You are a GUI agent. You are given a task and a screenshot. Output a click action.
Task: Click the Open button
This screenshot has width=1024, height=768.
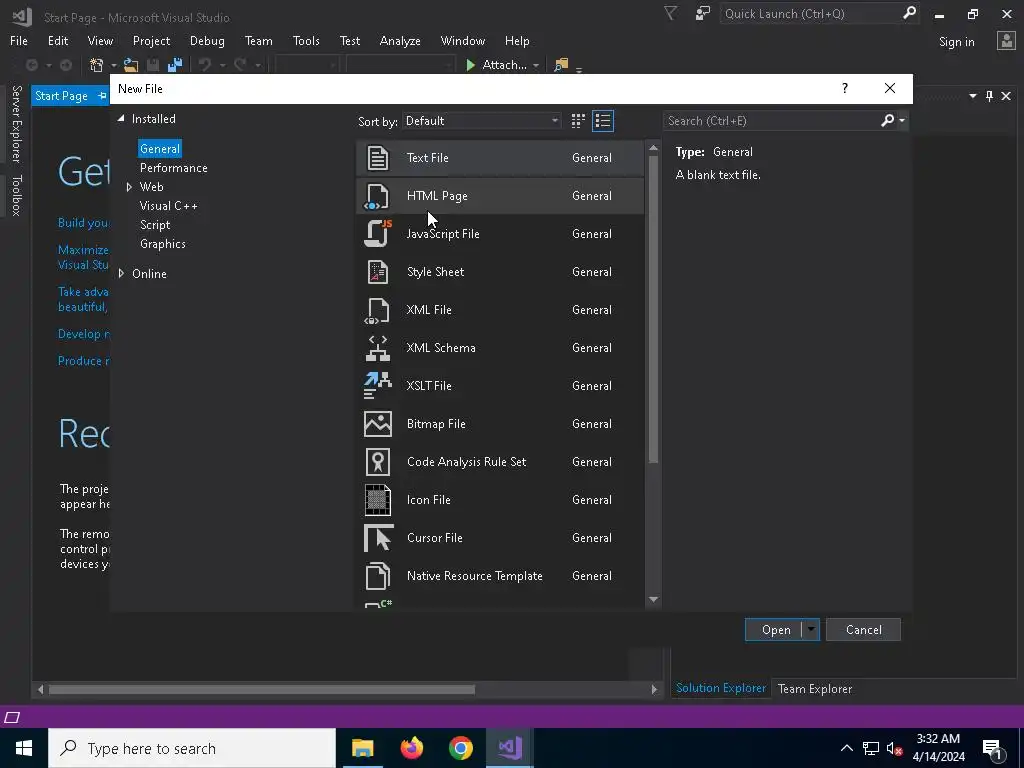click(x=775, y=630)
